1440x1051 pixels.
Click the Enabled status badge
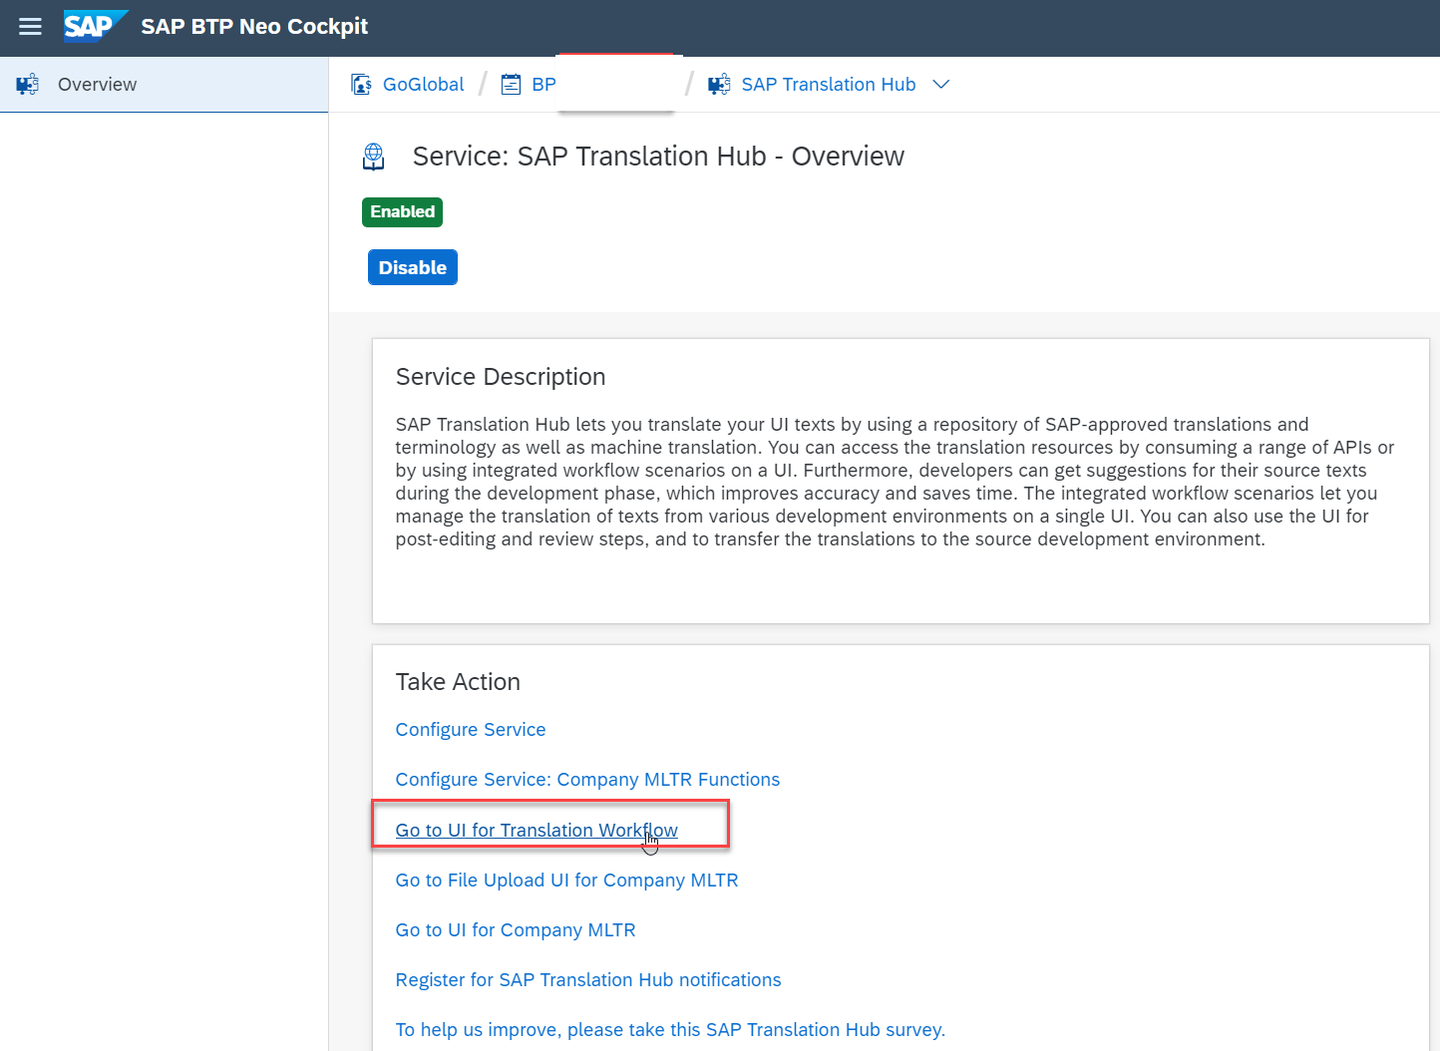(x=402, y=212)
